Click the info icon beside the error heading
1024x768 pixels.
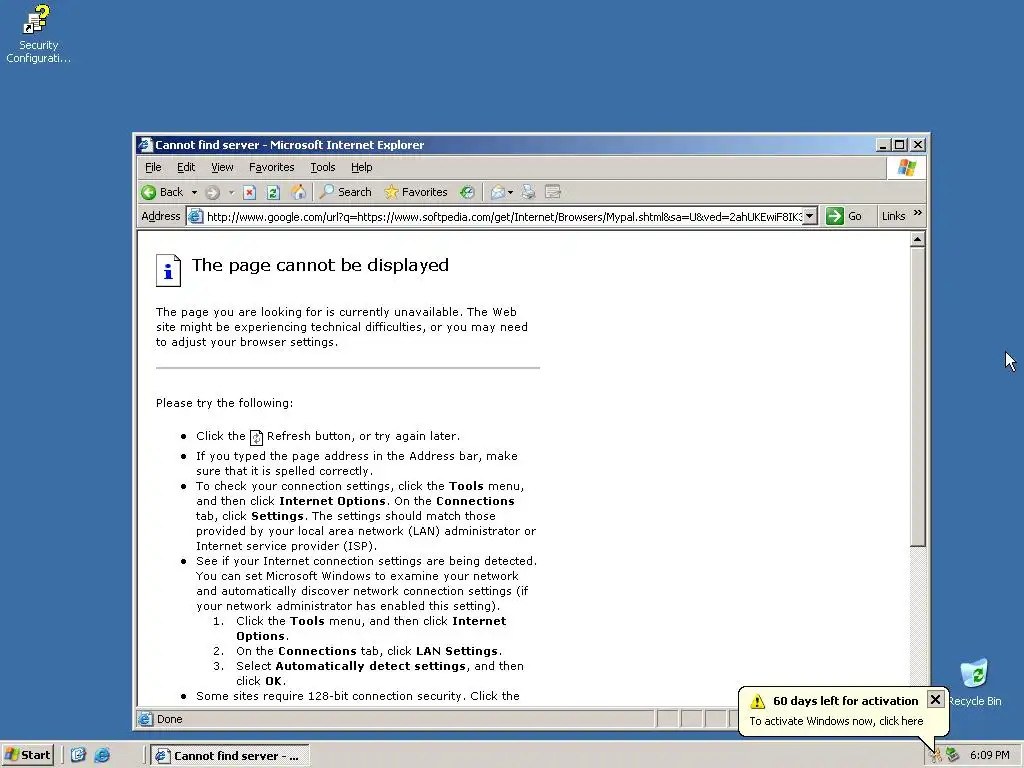coord(168,270)
